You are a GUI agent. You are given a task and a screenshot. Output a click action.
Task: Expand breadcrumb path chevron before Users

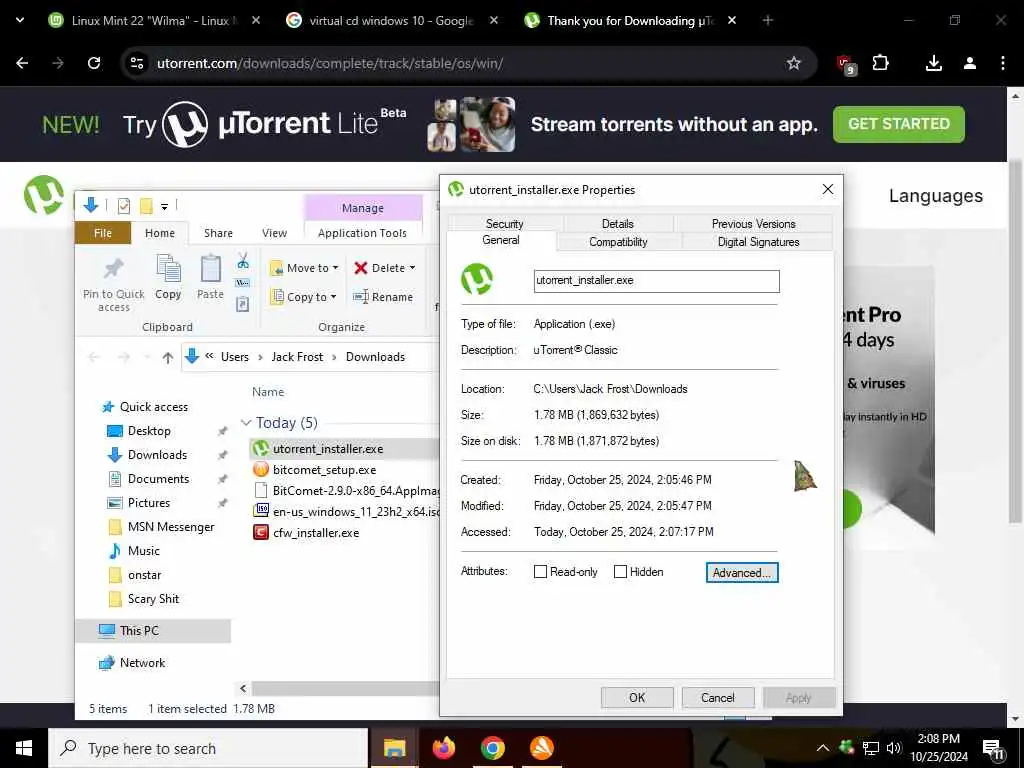click(210, 357)
